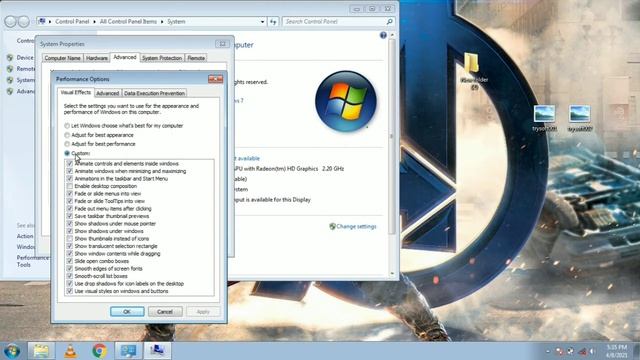
Task: Click the Show desktop button
Action: [x=636, y=351]
